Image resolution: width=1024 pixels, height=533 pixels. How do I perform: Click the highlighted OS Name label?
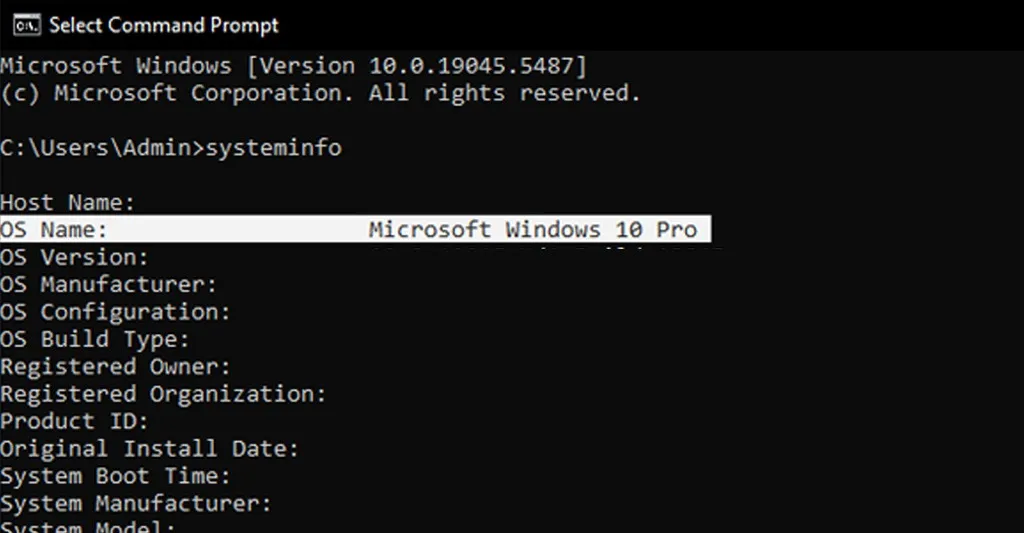(54, 230)
